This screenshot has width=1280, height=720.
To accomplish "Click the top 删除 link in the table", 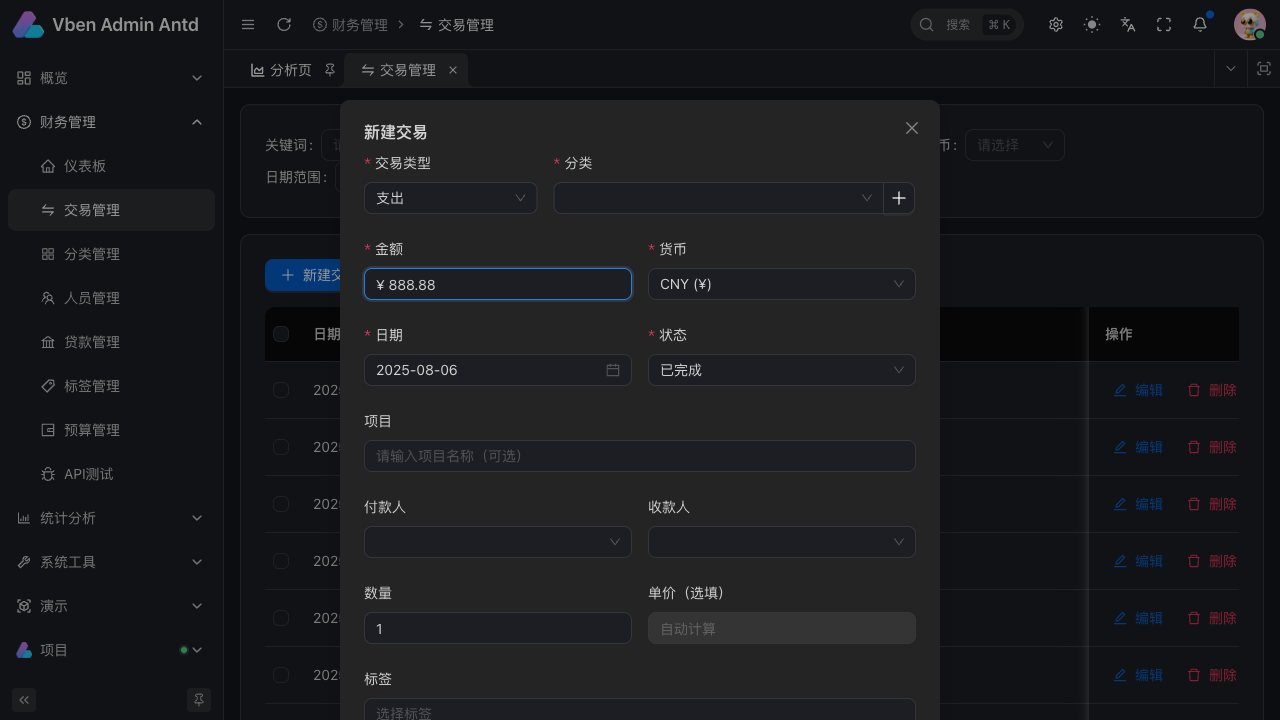I will [x=1212, y=390].
